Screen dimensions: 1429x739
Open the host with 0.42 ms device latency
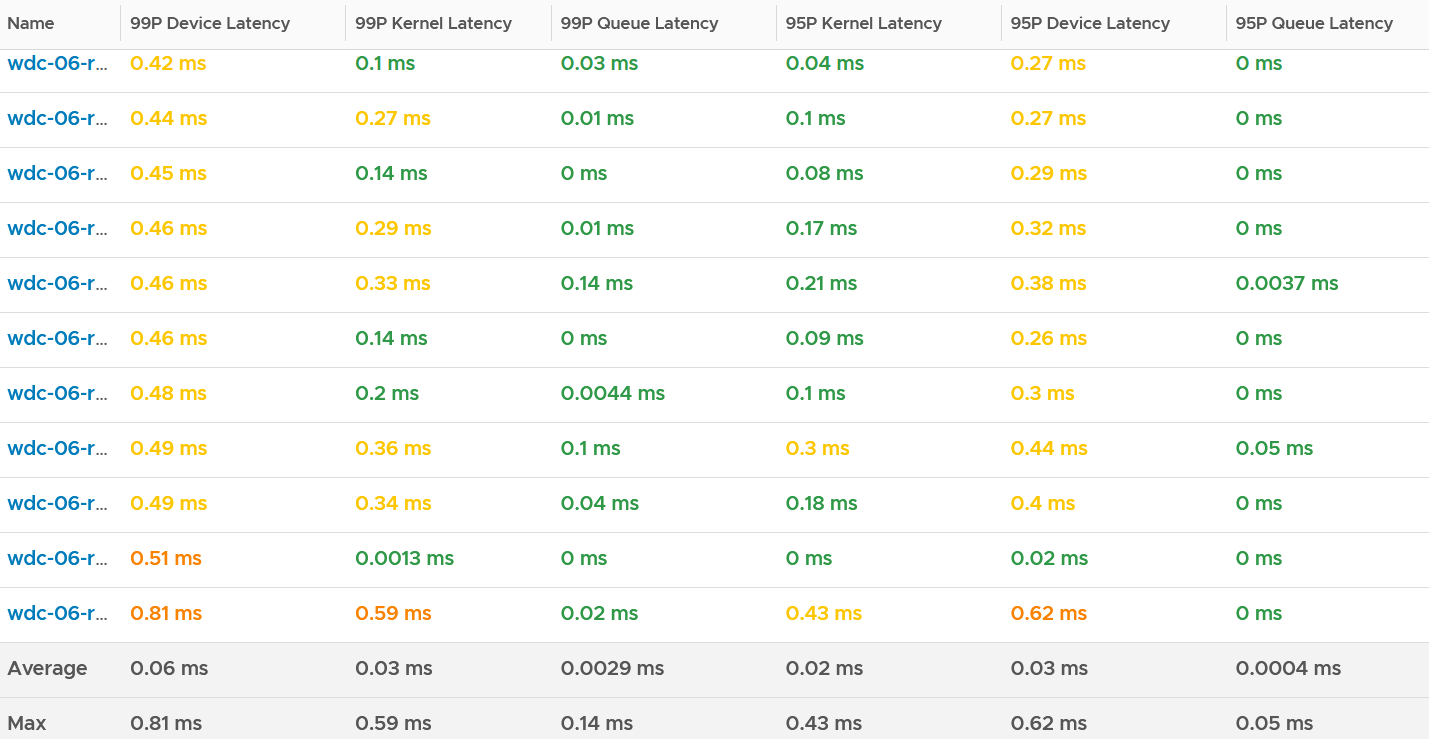point(57,63)
